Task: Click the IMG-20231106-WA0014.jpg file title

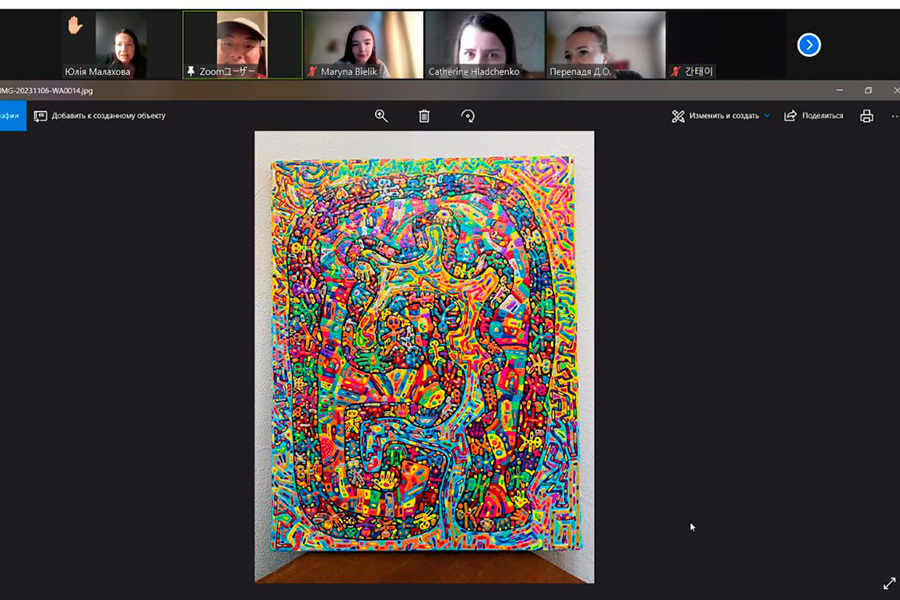Action: pos(46,91)
